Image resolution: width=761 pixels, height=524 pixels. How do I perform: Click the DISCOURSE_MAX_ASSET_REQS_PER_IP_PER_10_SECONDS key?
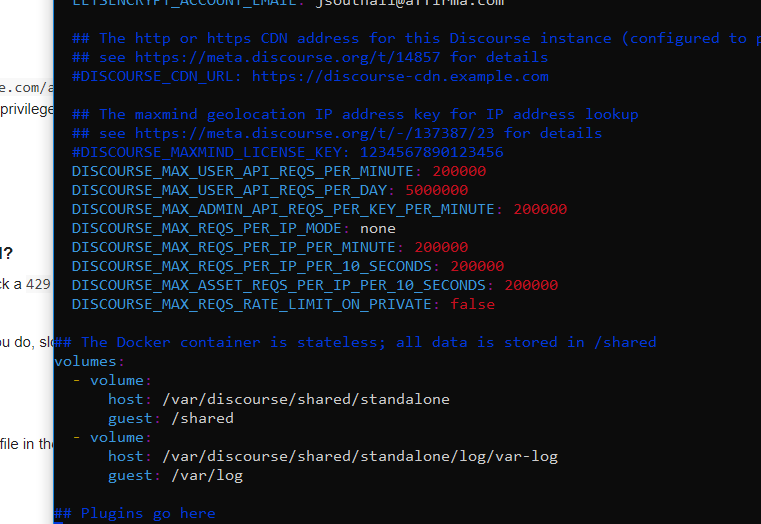(x=279, y=285)
